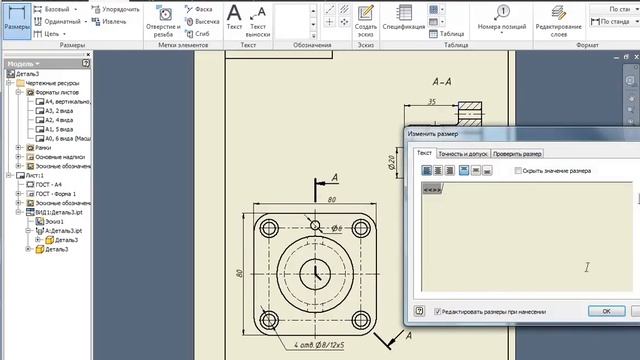This screenshot has height=360, width=640.
Task: Switch to Проверить размер tab
Action: 517,154
